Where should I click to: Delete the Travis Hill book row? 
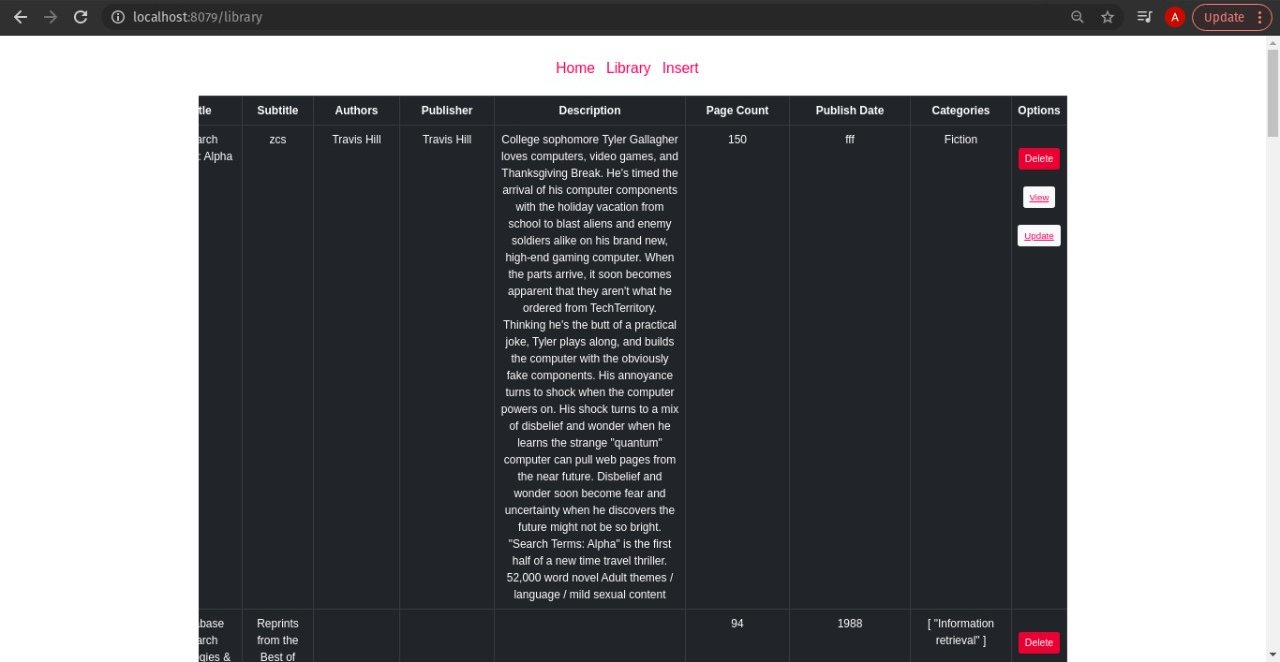1039,158
